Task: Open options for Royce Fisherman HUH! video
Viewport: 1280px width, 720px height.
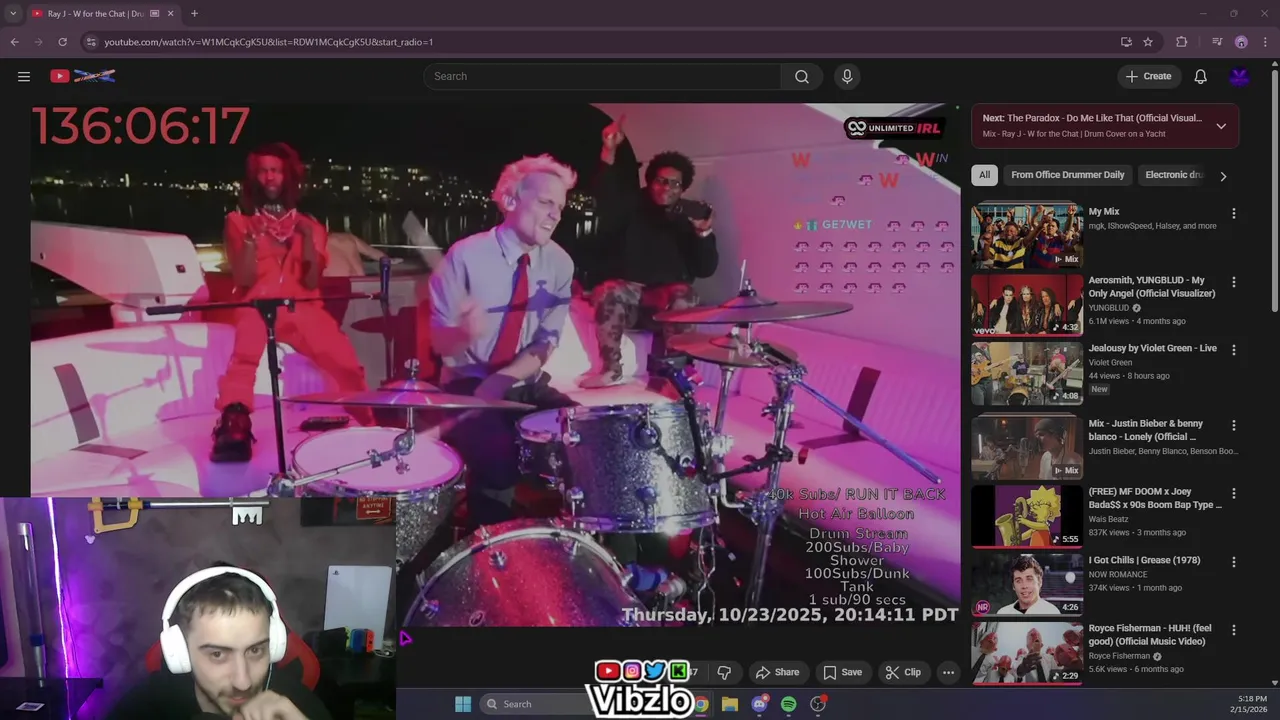Action: point(1233,630)
